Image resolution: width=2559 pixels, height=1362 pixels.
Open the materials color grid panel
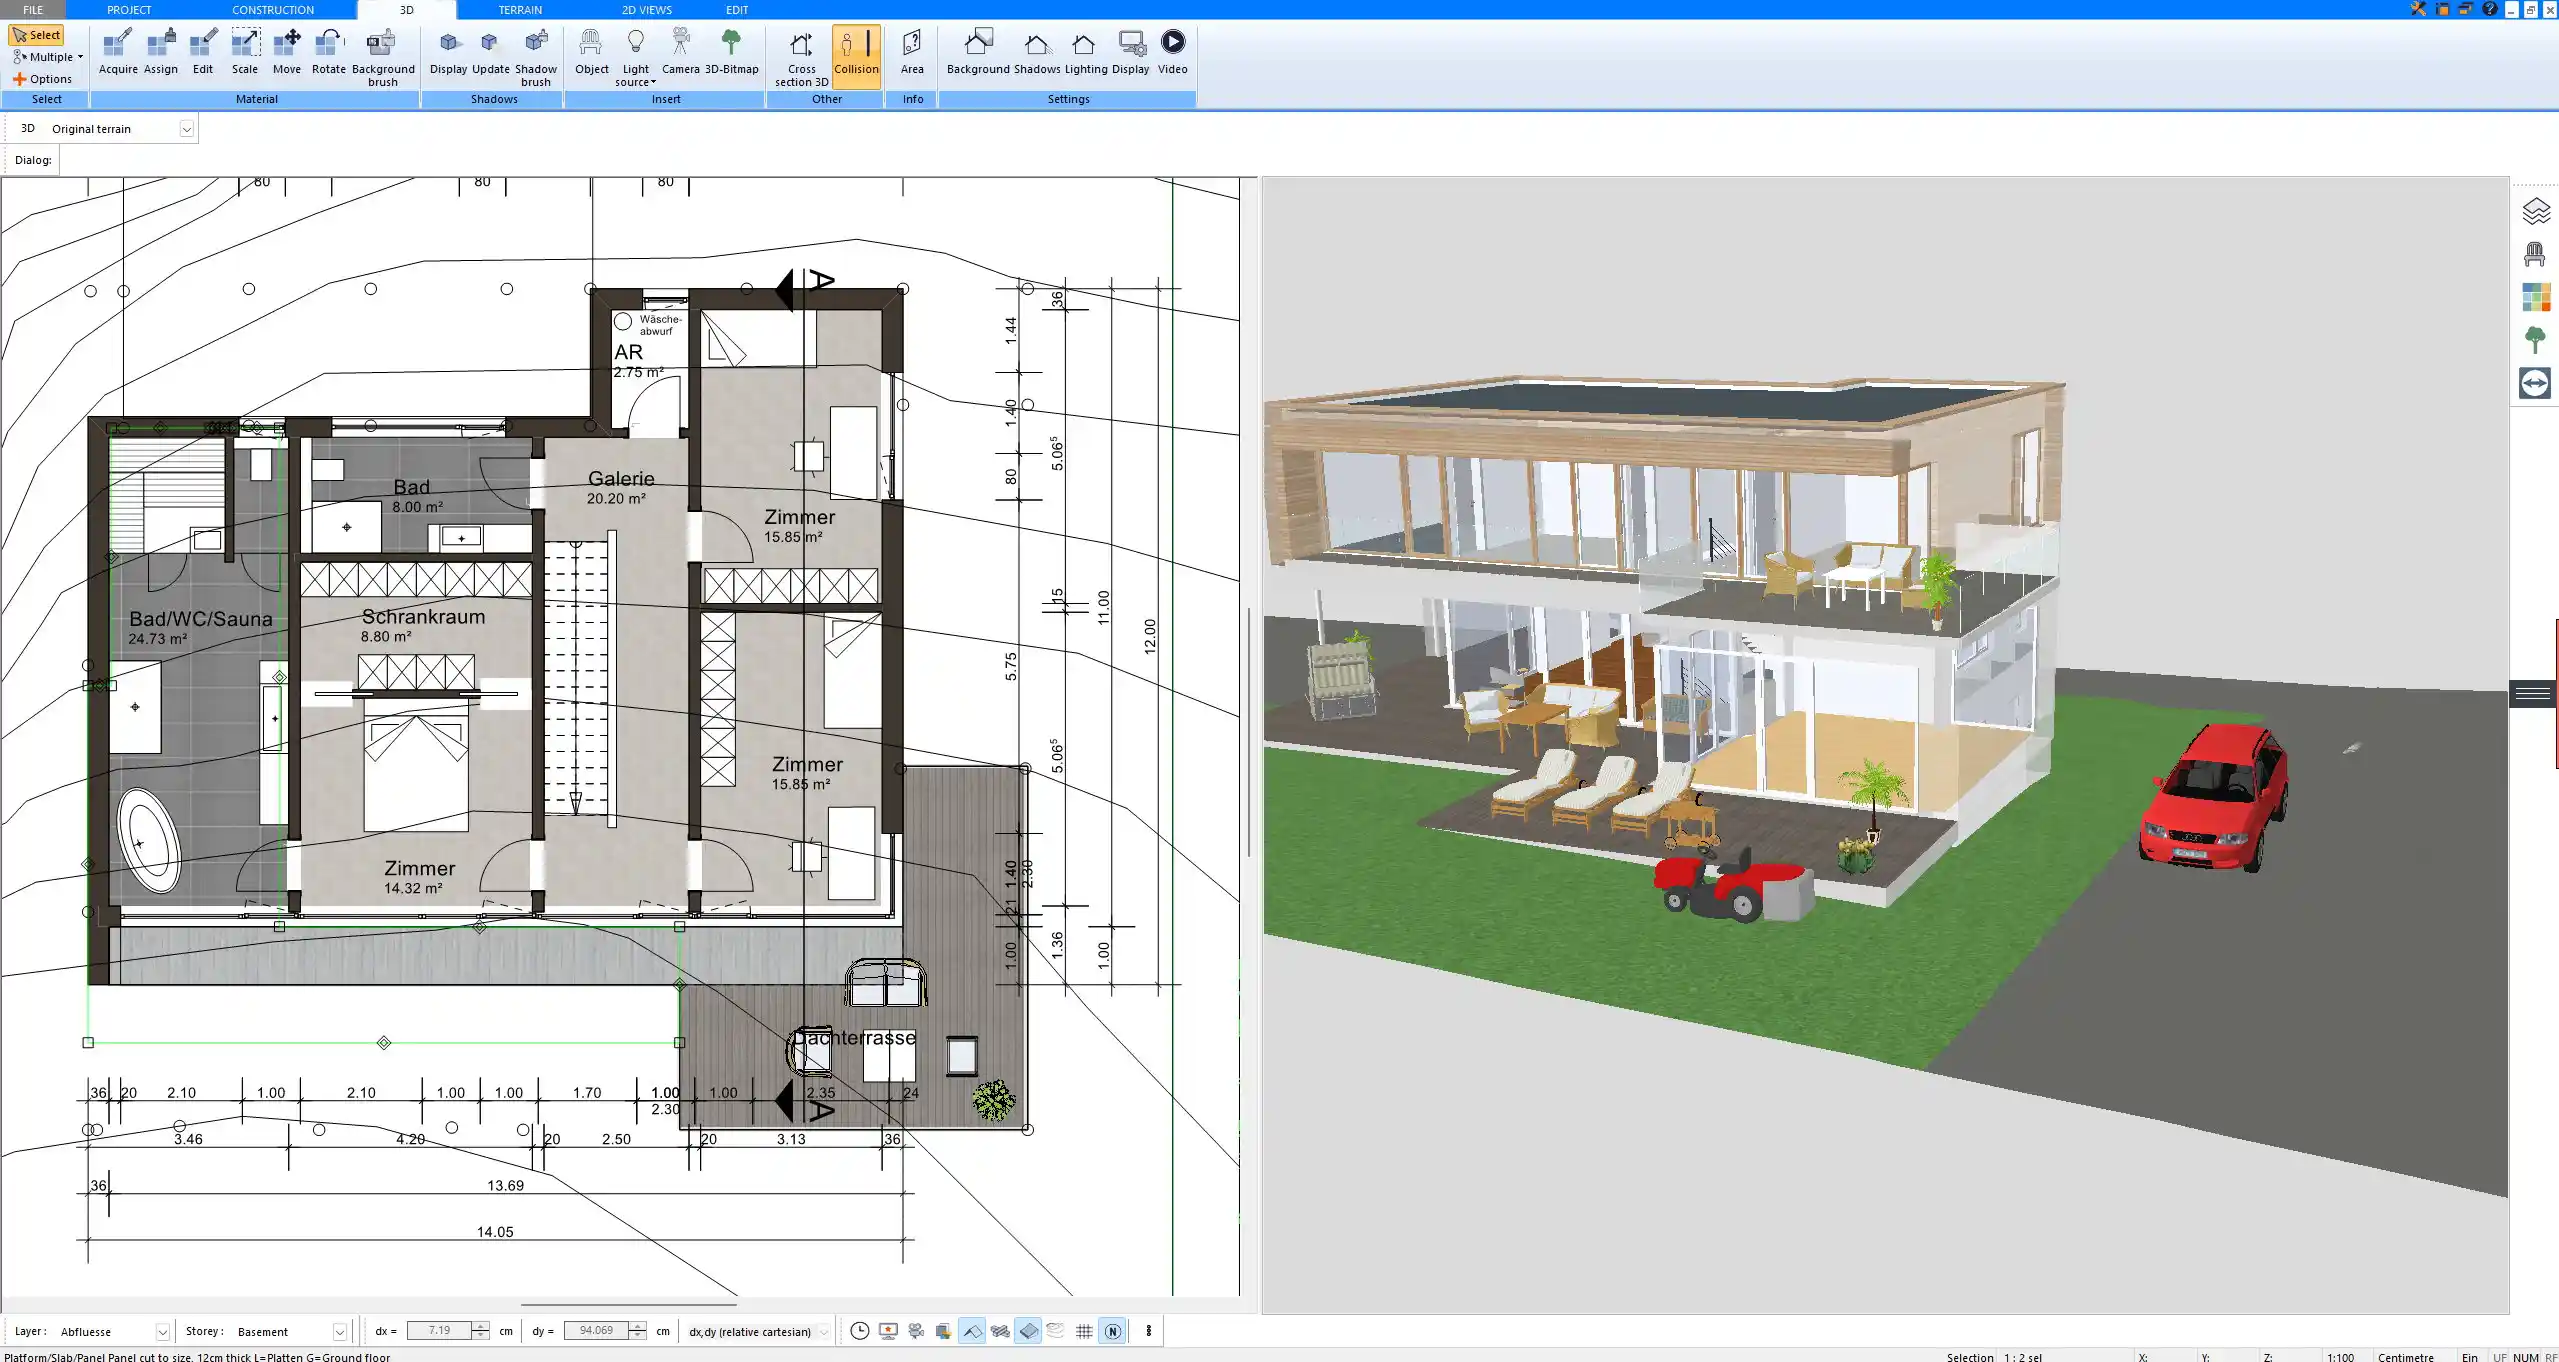point(2536,297)
